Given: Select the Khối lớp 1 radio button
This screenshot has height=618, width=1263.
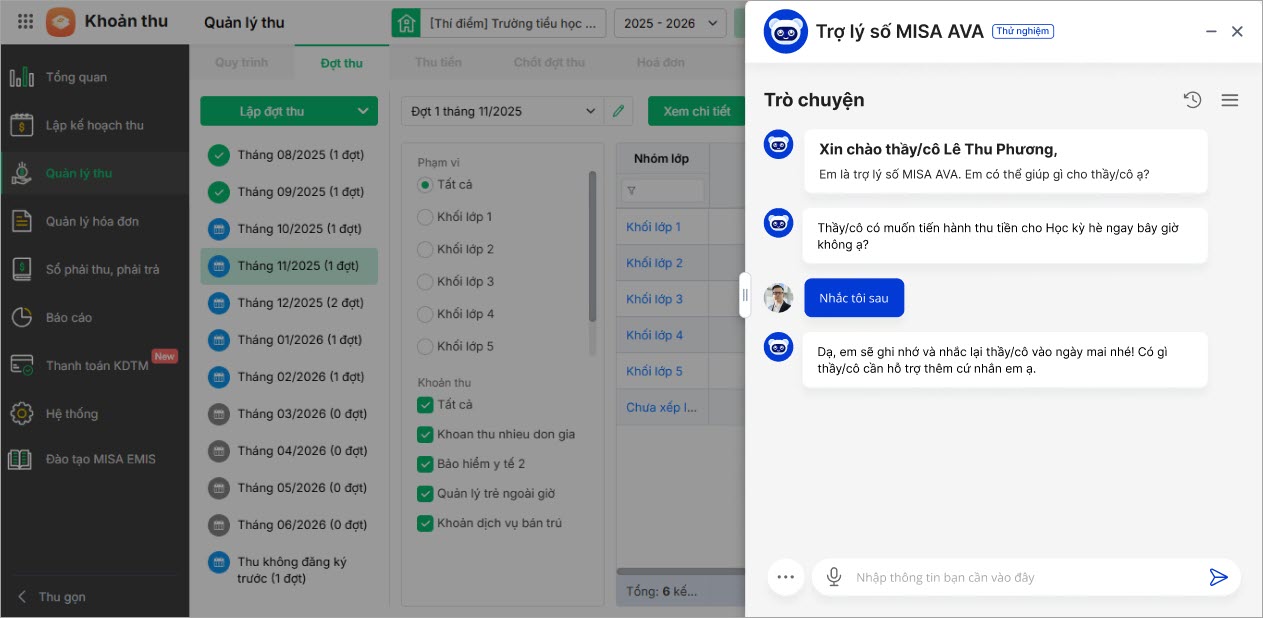Looking at the screenshot, I should point(425,217).
